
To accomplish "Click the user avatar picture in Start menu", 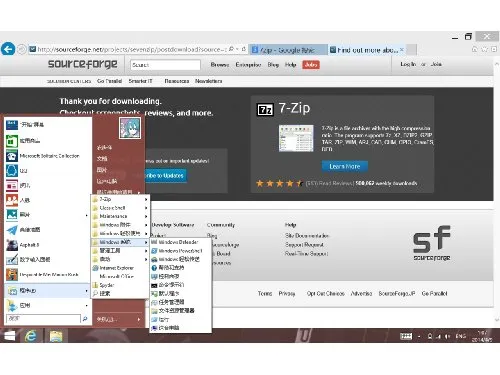I will tap(130, 128).
